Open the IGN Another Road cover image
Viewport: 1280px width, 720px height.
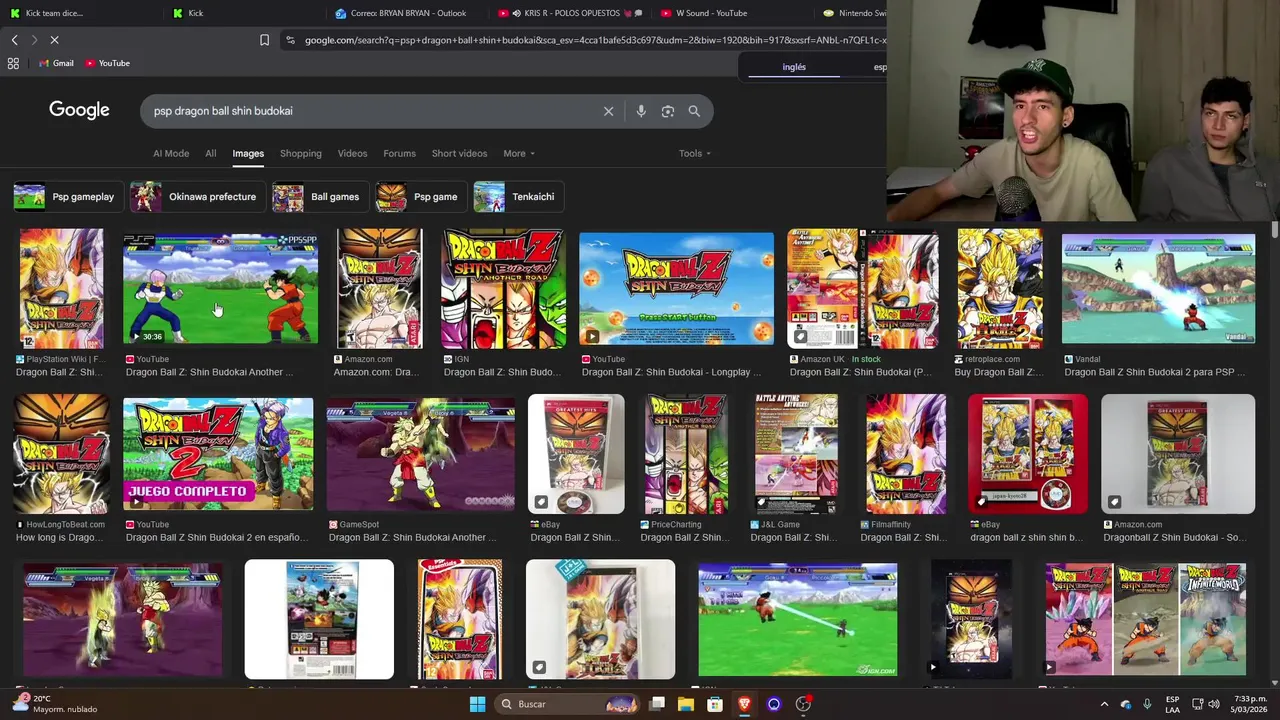(503, 288)
